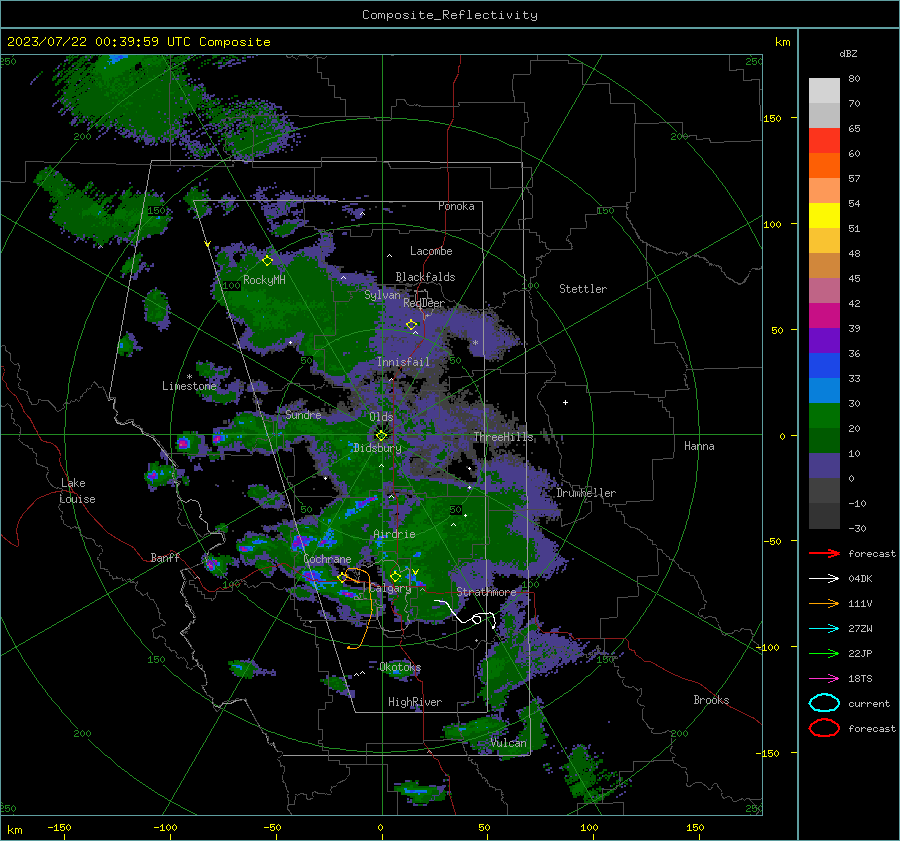Screen dimensions: 900x841
Task: Click the Calgary city label
Action: click(390, 588)
